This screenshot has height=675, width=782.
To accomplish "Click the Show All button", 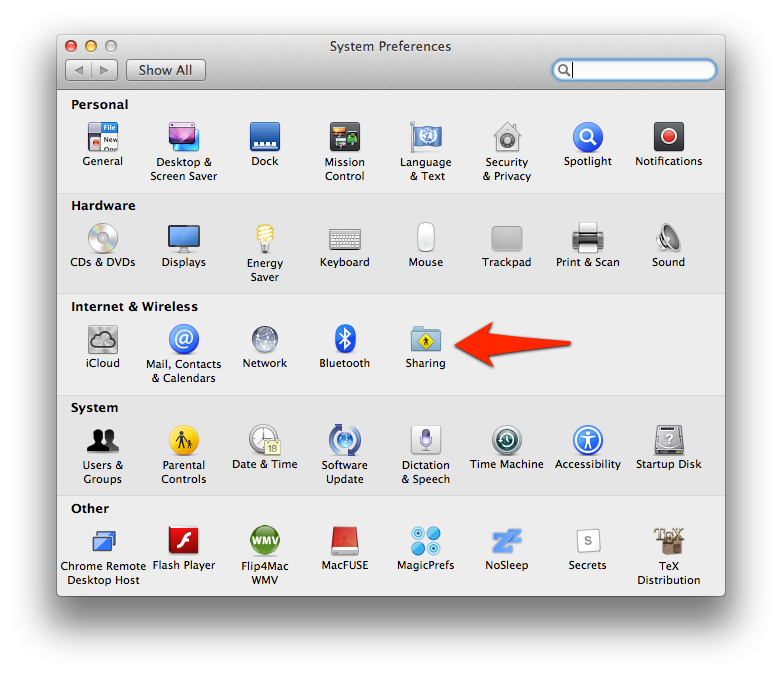I will [166, 70].
